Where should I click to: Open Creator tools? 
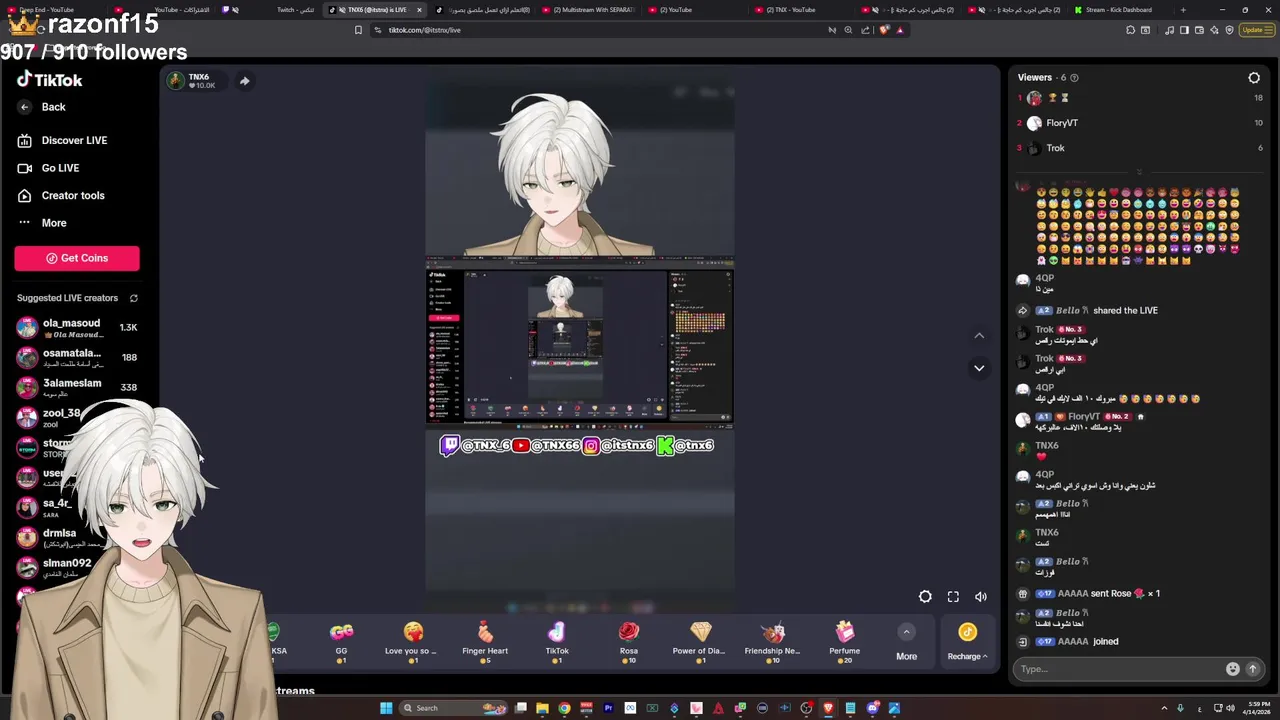click(x=62, y=196)
